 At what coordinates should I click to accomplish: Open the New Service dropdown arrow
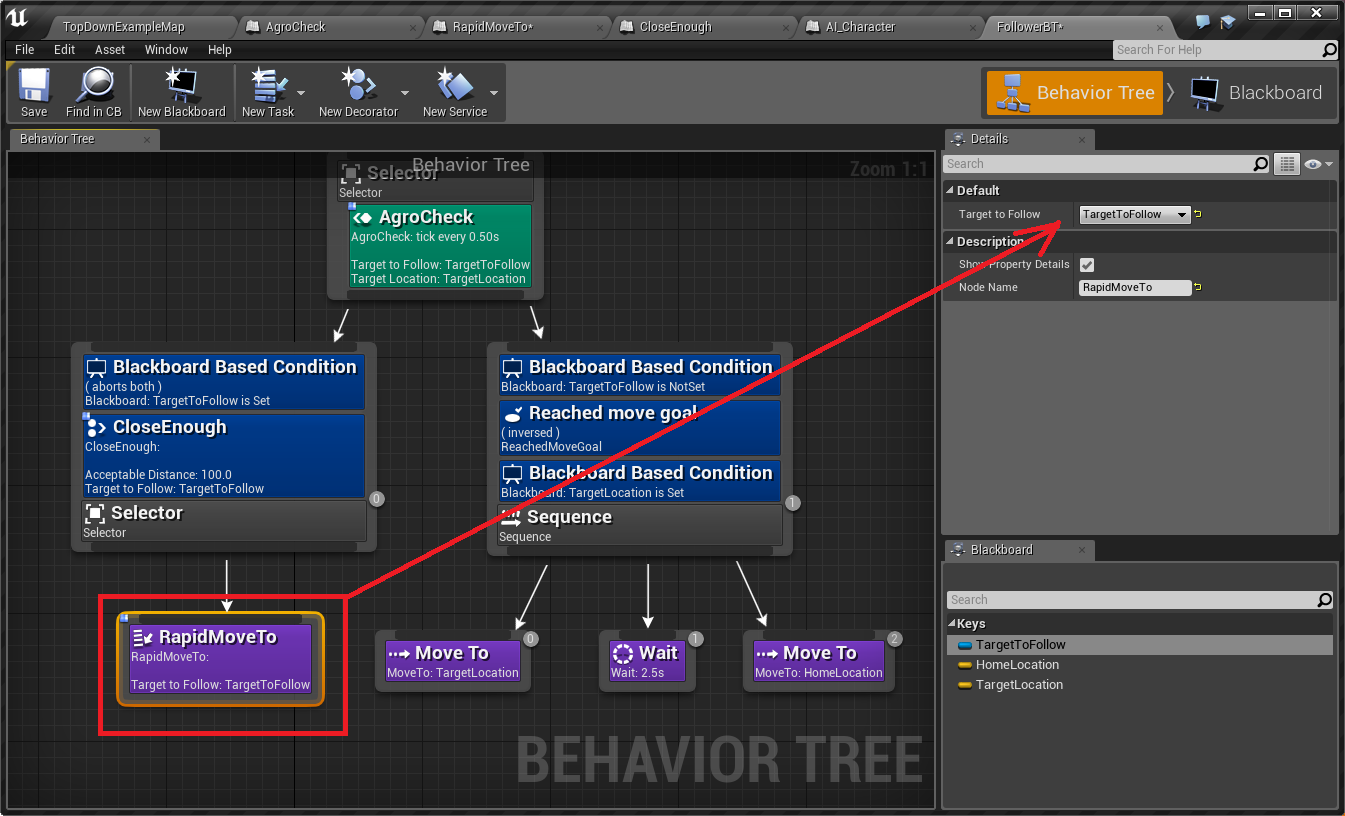[x=493, y=92]
